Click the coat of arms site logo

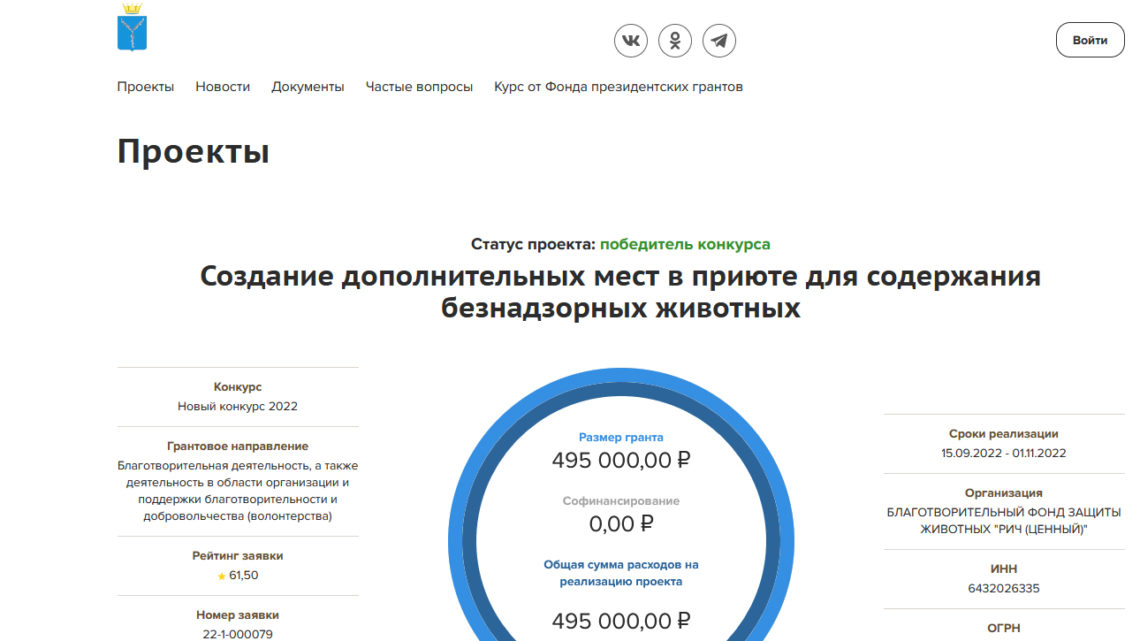pyautogui.click(x=132, y=28)
